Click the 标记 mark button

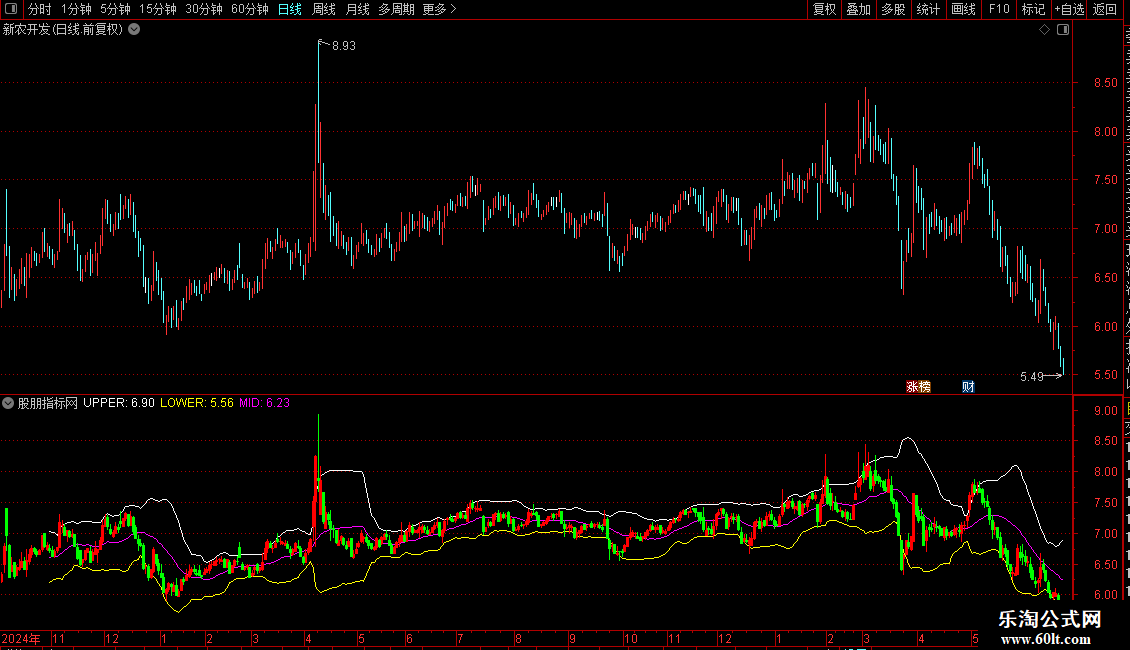click(1033, 9)
